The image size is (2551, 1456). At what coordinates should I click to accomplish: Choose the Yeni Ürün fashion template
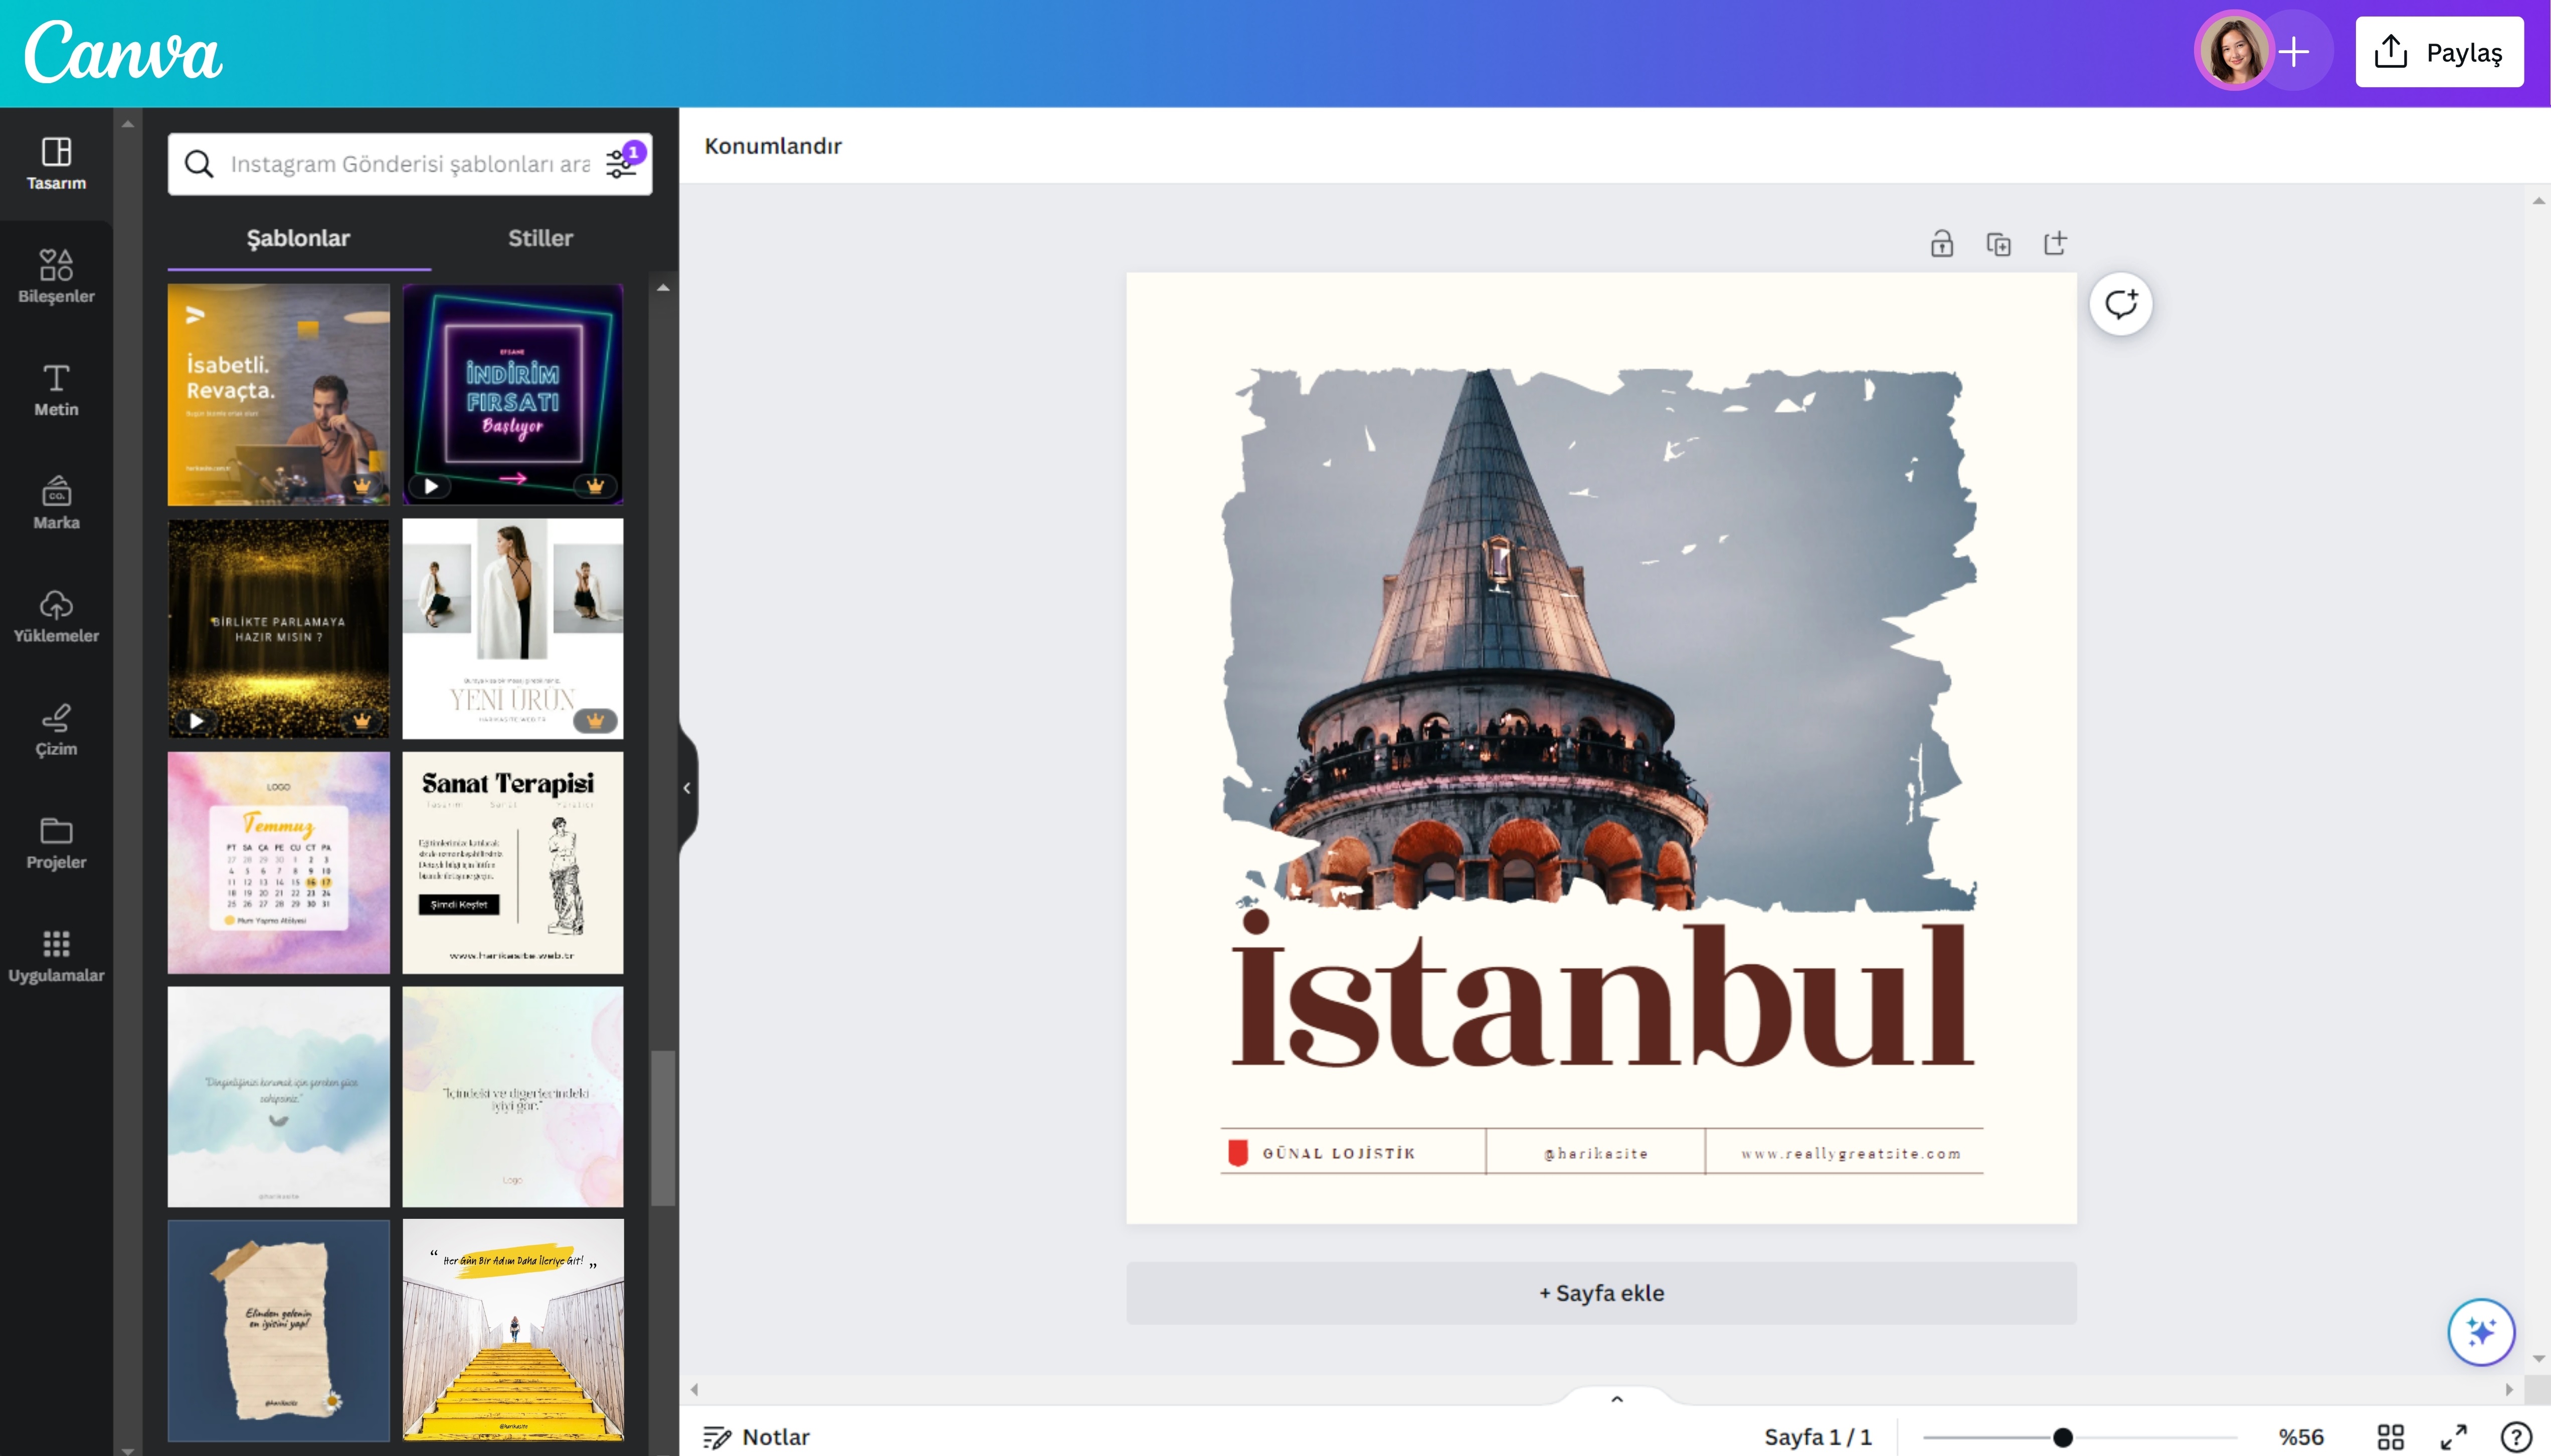pyautogui.click(x=513, y=628)
